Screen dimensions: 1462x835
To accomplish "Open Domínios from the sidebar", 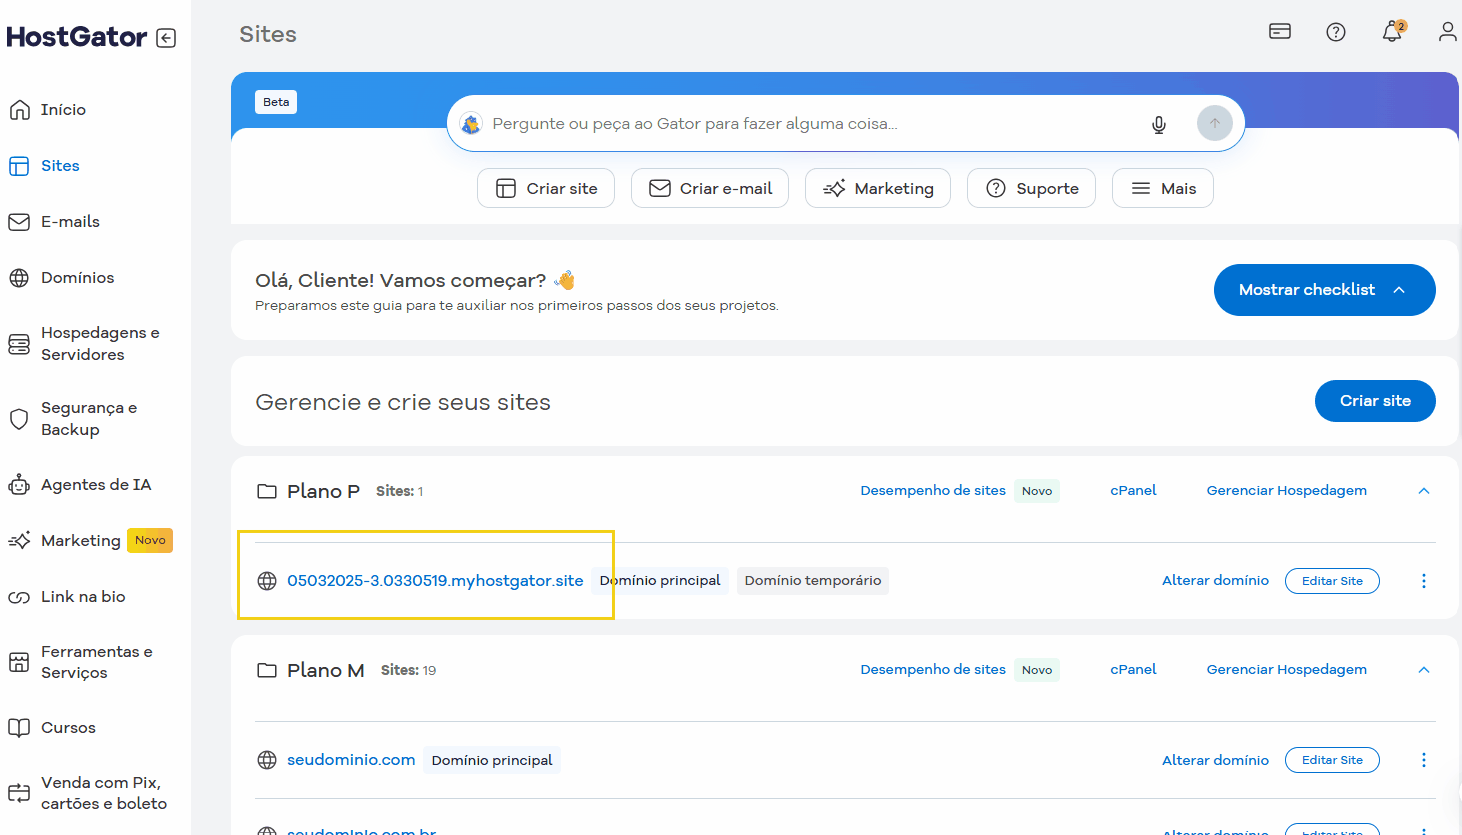I will pyautogui.click(x=79, y=277).
